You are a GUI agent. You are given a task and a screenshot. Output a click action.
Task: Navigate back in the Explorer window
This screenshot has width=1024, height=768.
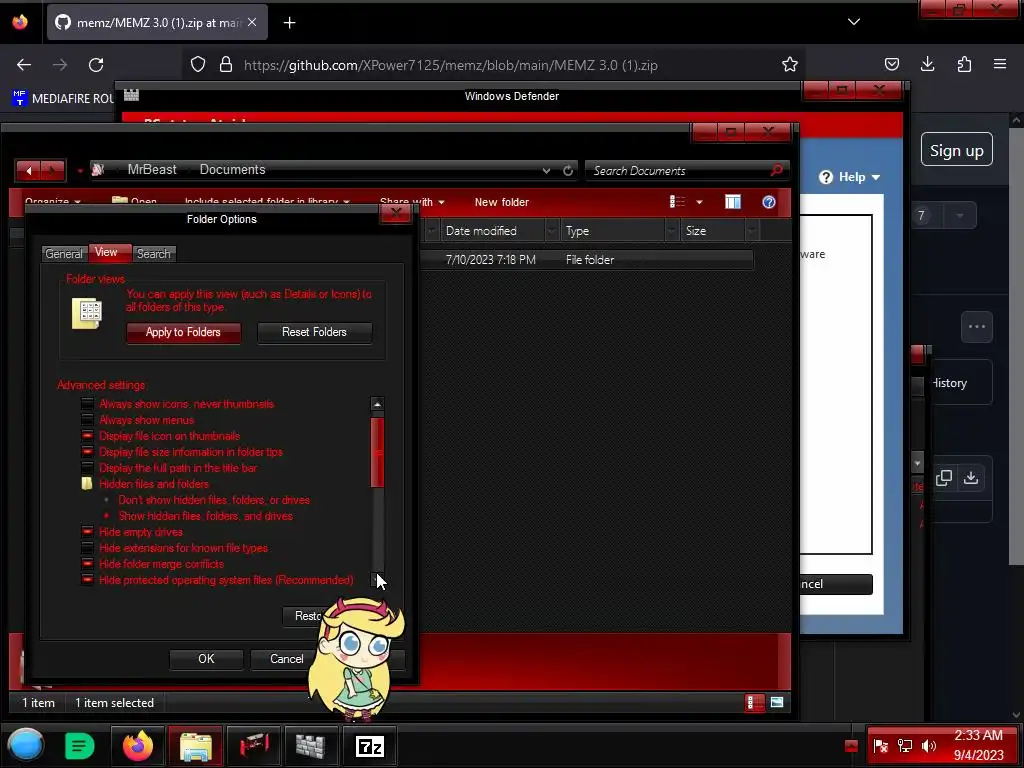click(29, 171)
